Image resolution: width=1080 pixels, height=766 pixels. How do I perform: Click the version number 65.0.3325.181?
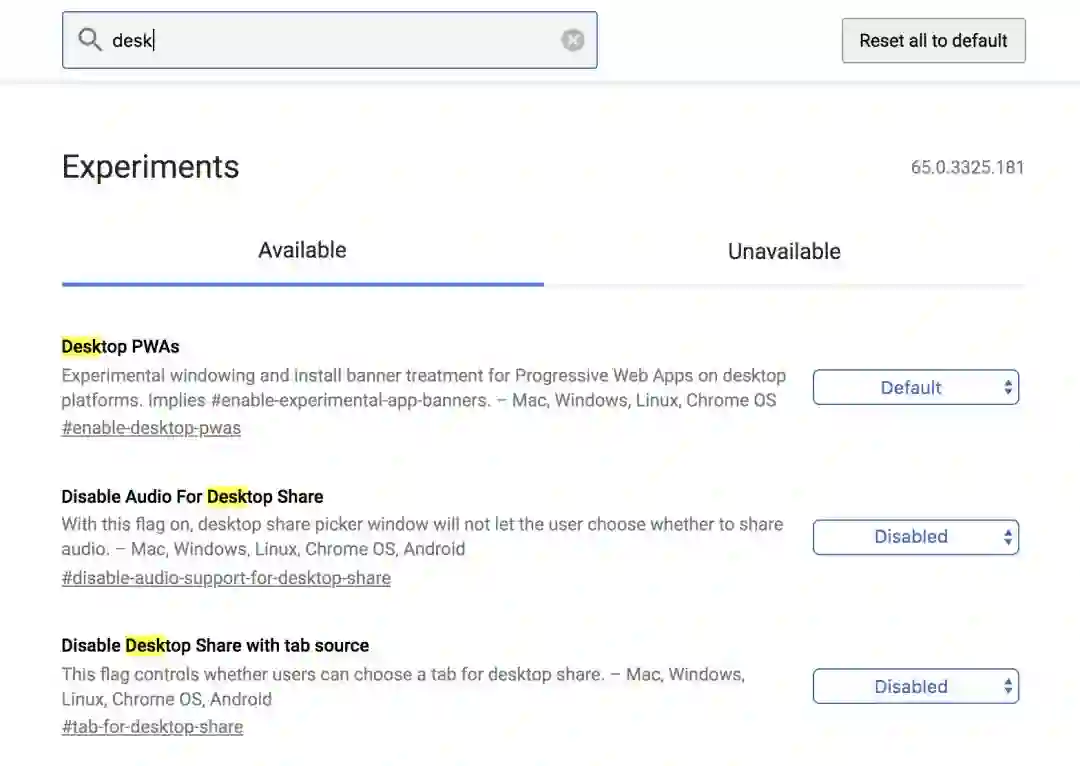(967, 168)
